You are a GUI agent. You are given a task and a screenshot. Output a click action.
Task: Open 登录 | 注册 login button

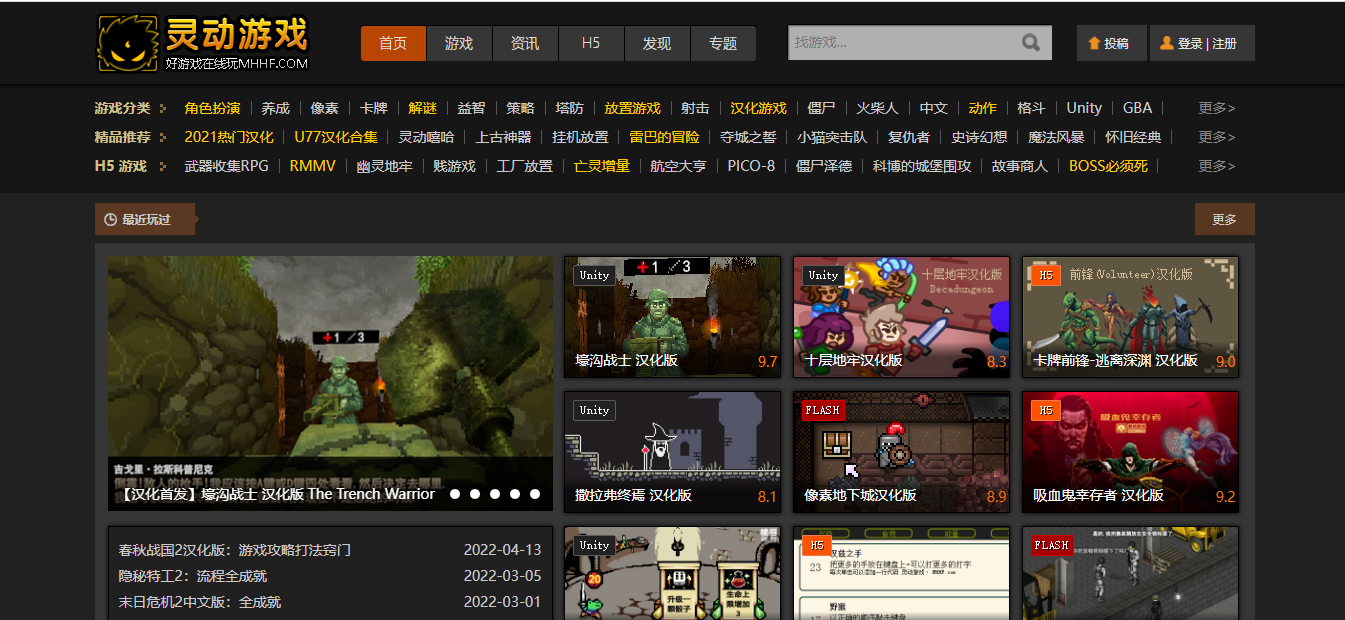(1202, 43)
